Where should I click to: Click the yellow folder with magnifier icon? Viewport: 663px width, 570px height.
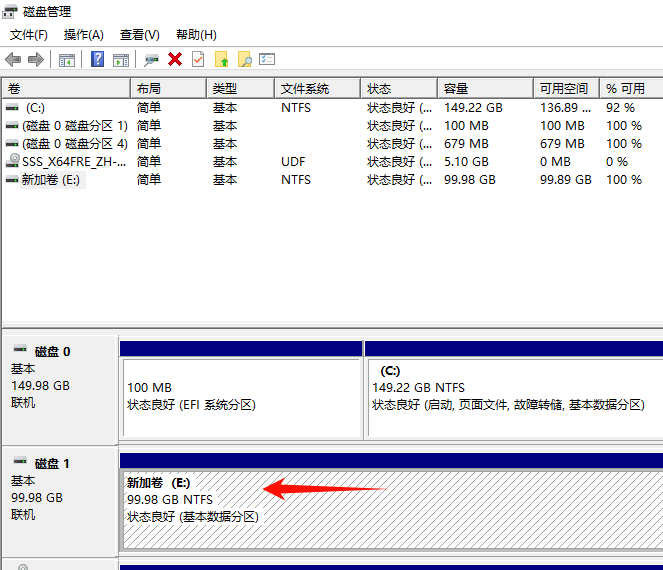click(x=244, y=59)
